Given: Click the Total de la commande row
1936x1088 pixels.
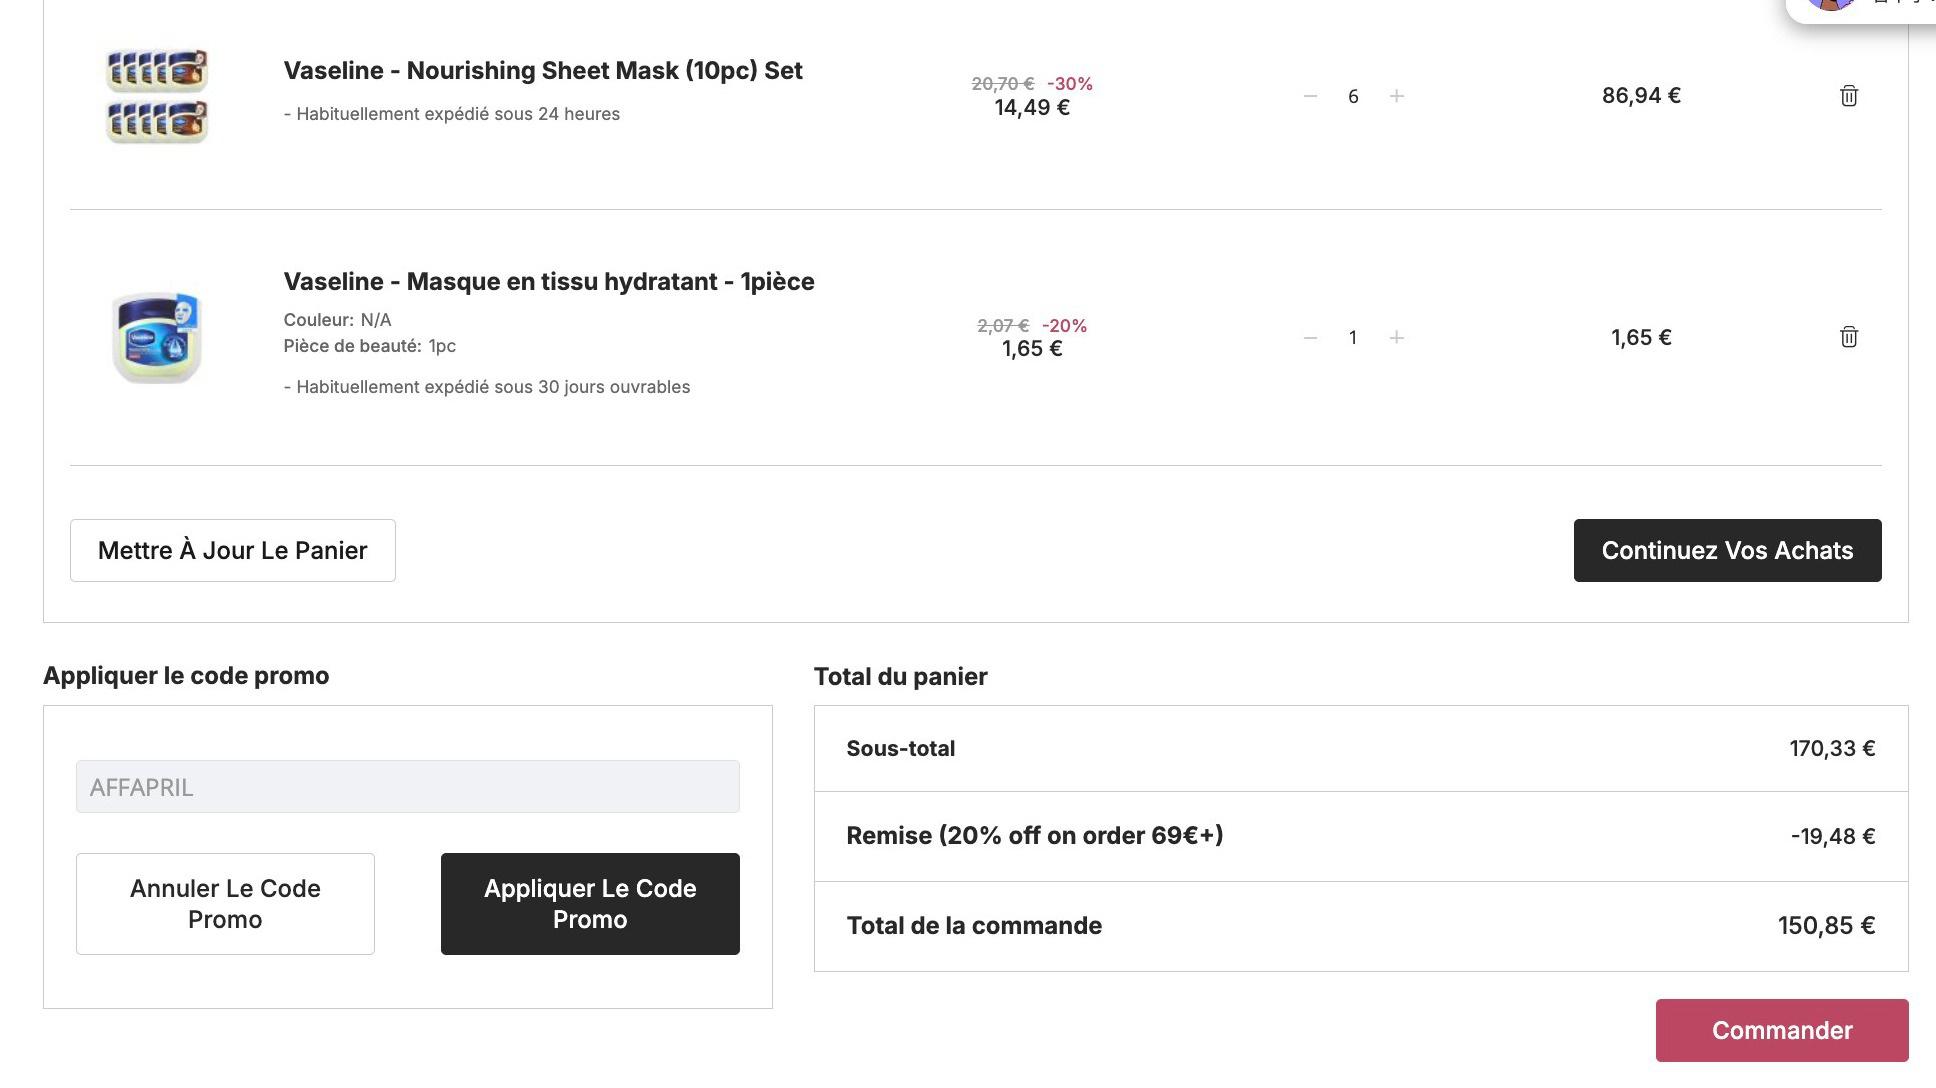Looking at the screenshot, I should click(x=1361, y=926).
